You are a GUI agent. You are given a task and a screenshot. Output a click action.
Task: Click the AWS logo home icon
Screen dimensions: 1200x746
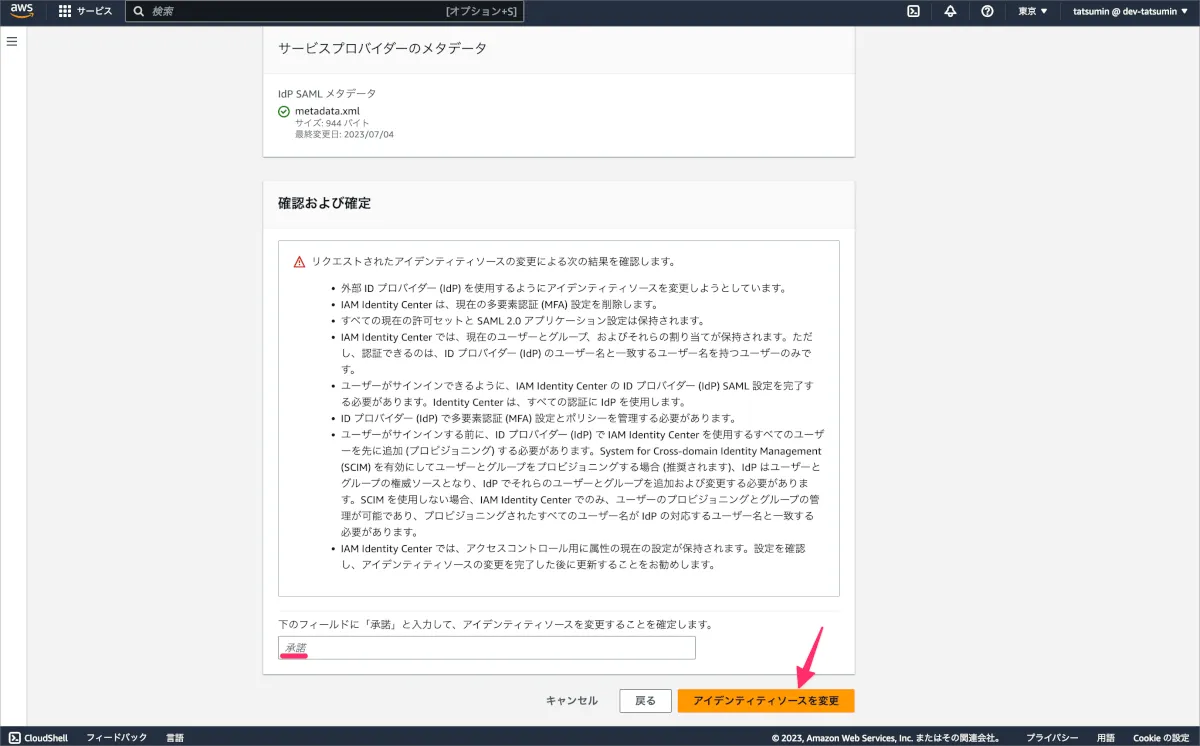point(22,11)
